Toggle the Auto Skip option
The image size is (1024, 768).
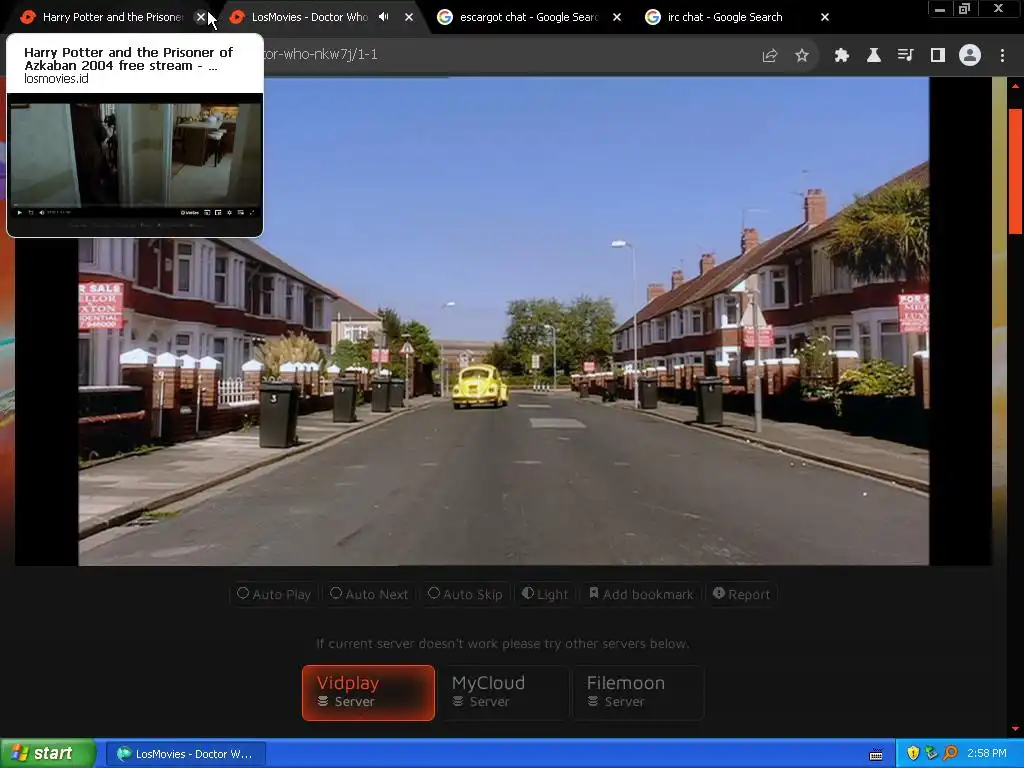click(465, 594)
